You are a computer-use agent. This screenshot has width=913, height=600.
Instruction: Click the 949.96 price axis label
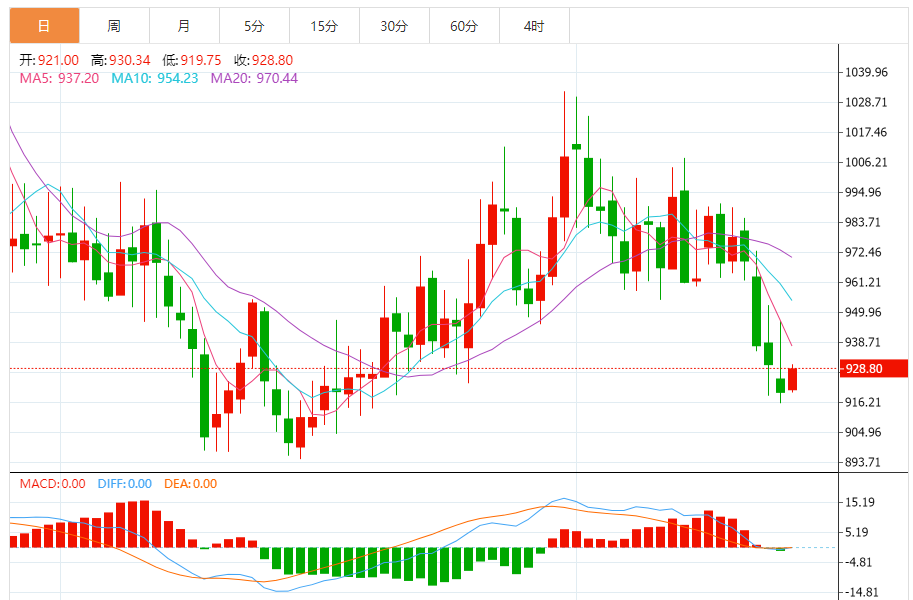pyautogui.click(x=863, y=312)
